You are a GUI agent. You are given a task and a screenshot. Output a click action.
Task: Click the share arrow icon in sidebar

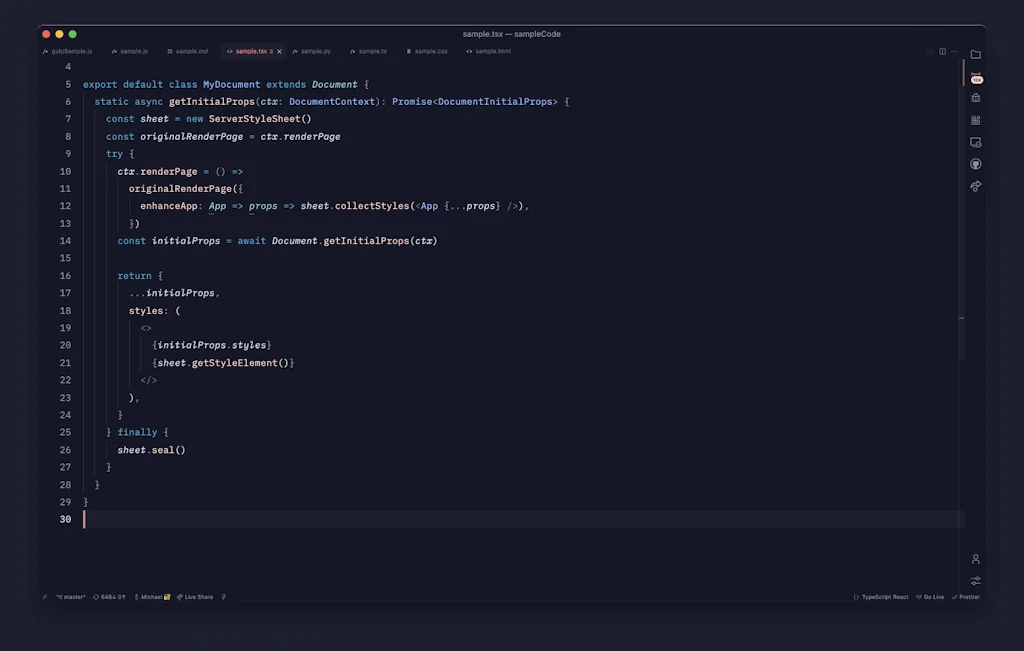976,186
